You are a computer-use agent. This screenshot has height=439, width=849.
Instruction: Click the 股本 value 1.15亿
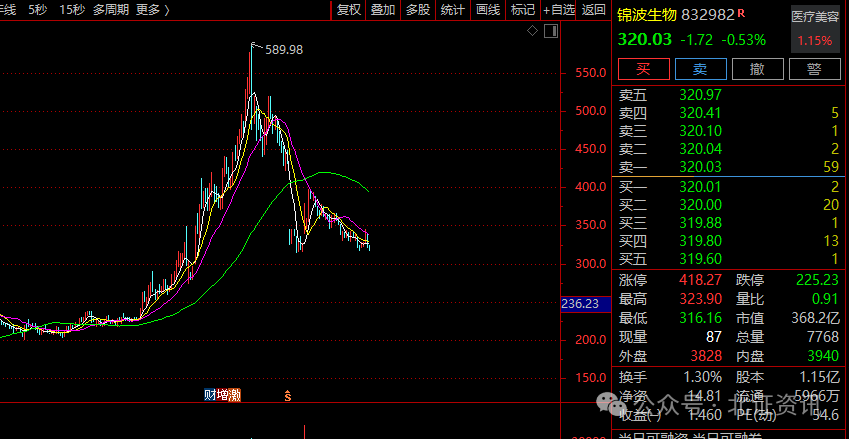818,377
